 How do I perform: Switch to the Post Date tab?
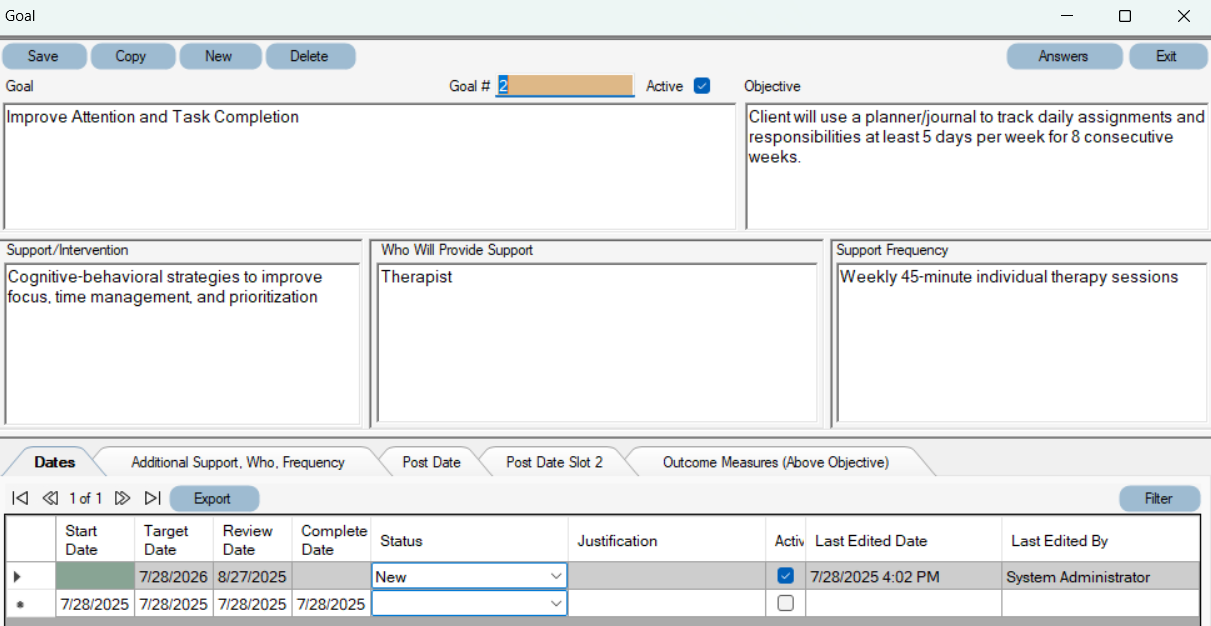tap(432, 462)
